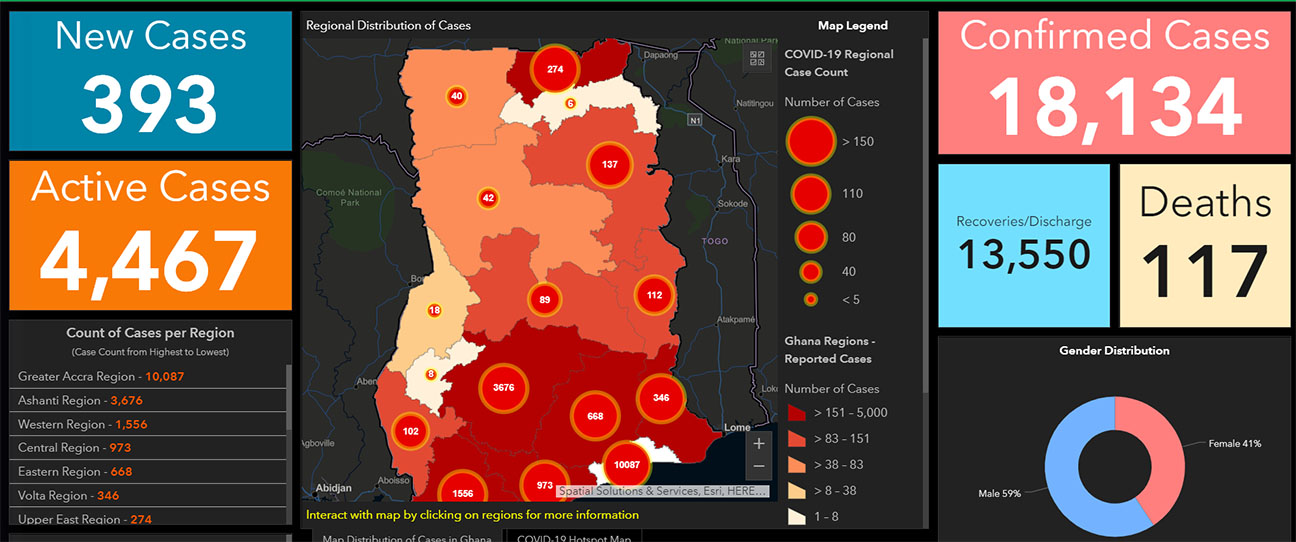This screenshot has width=1296, height=542.
Task: Open Map Distribution of Cases in Ghana tab
Action: pos(405,536)
